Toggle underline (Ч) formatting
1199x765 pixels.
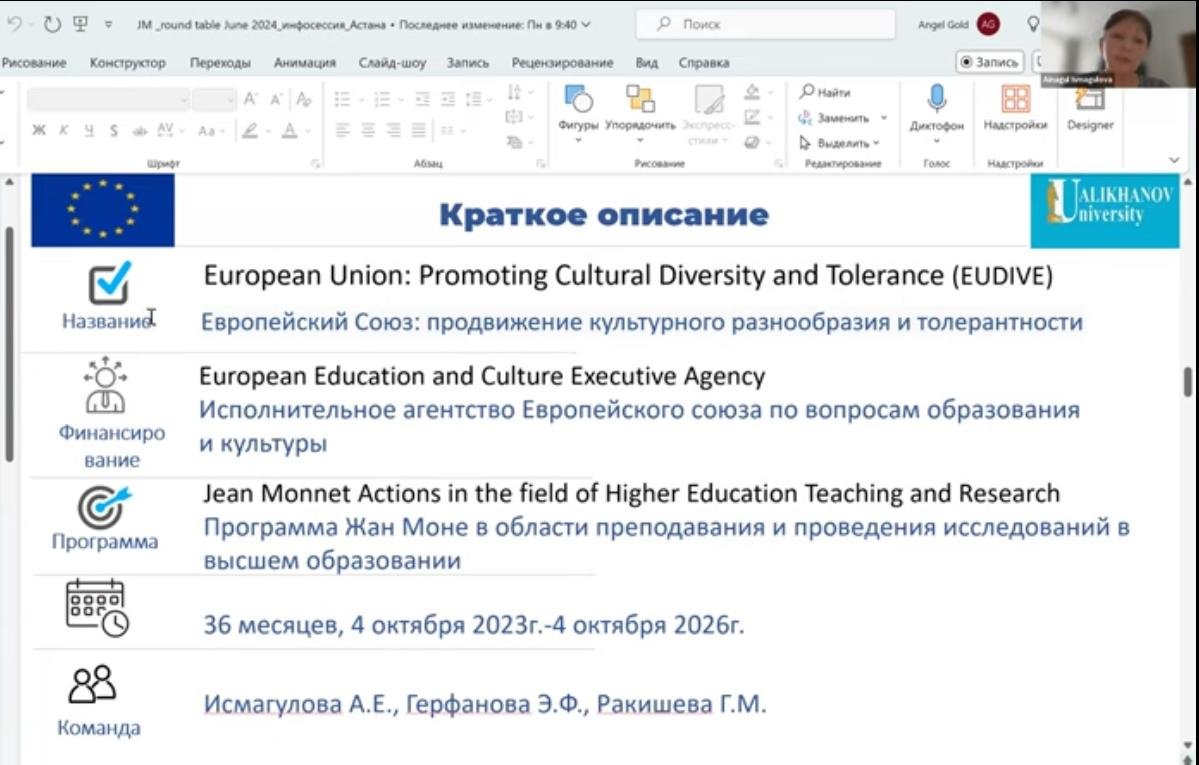(89, 131)
